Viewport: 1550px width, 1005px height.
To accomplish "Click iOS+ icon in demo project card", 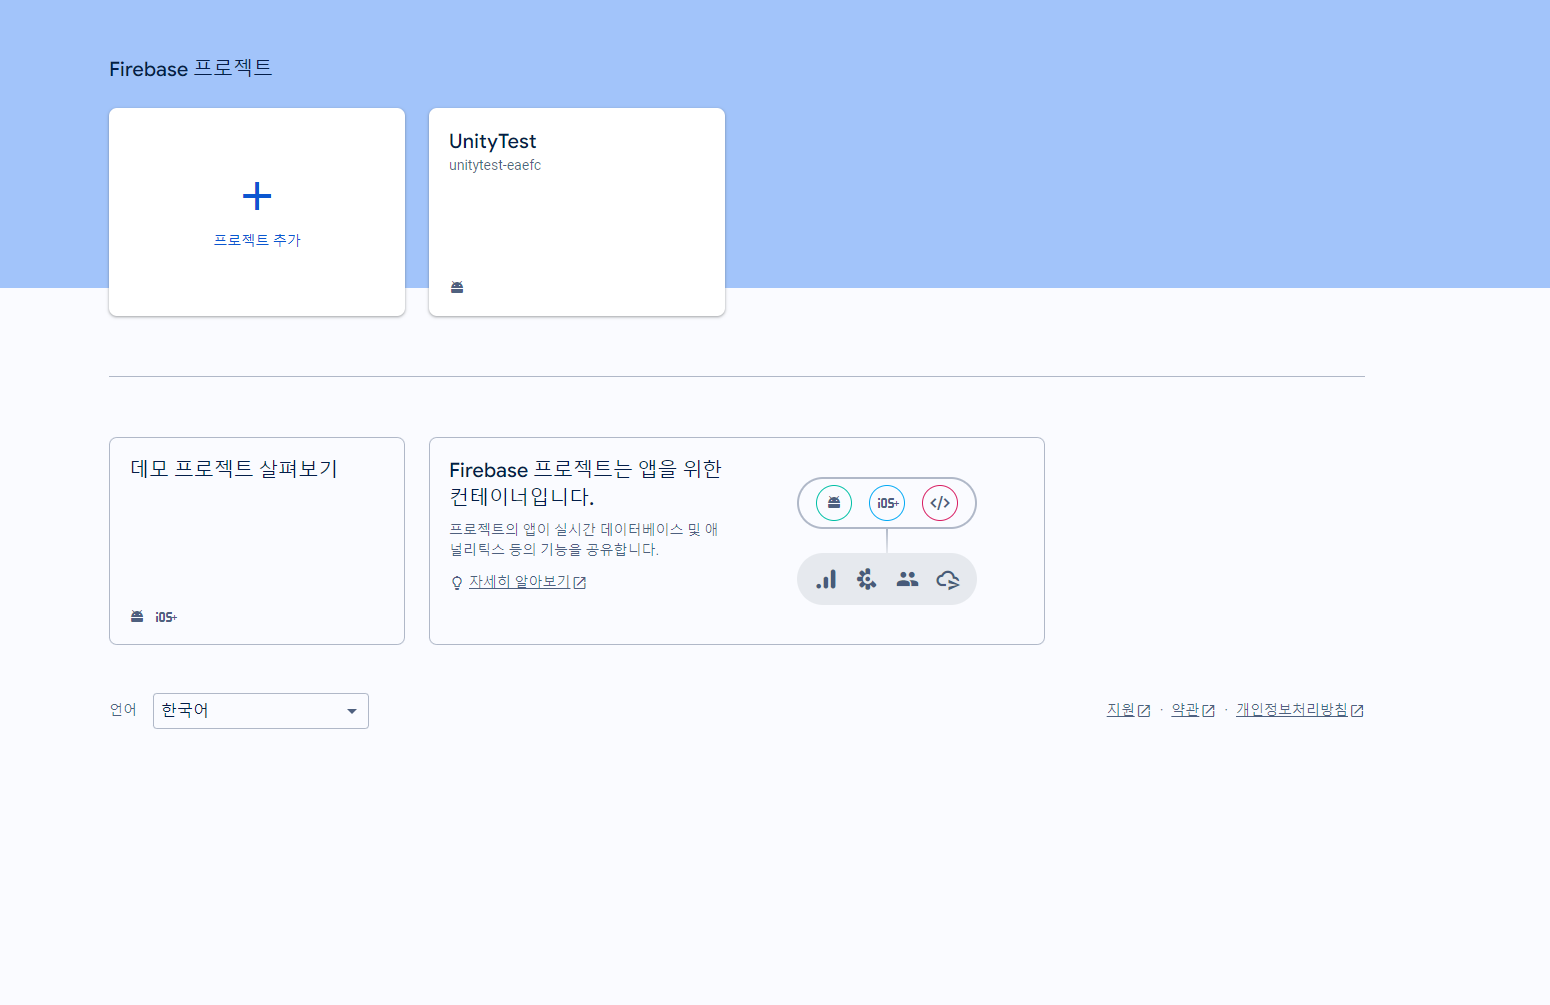I will pyautogui.click(x=166, y=617).
